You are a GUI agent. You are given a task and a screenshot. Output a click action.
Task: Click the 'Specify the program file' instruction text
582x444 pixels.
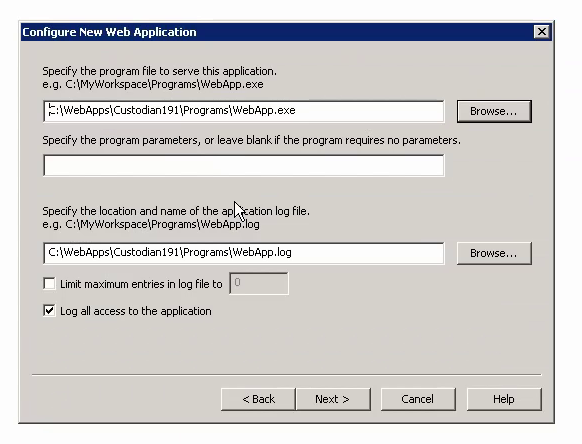click(159, 71)
